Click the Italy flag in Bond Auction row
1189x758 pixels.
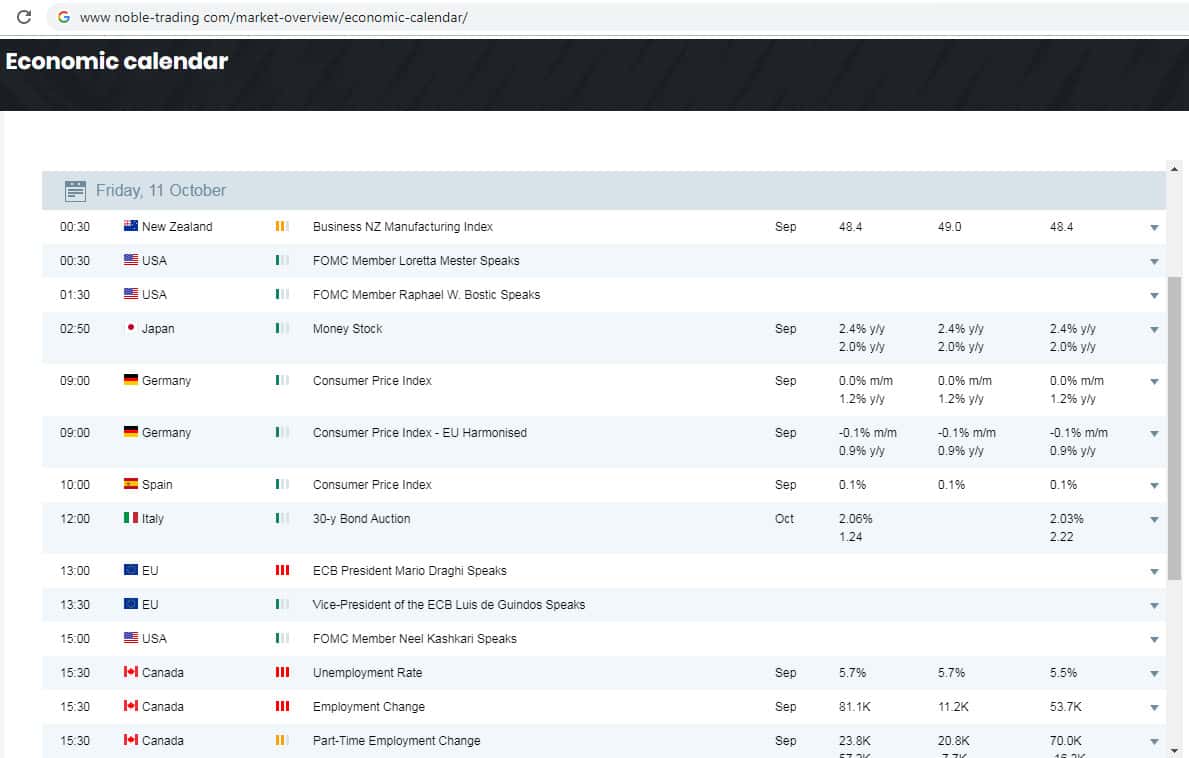tap(130, 519)
